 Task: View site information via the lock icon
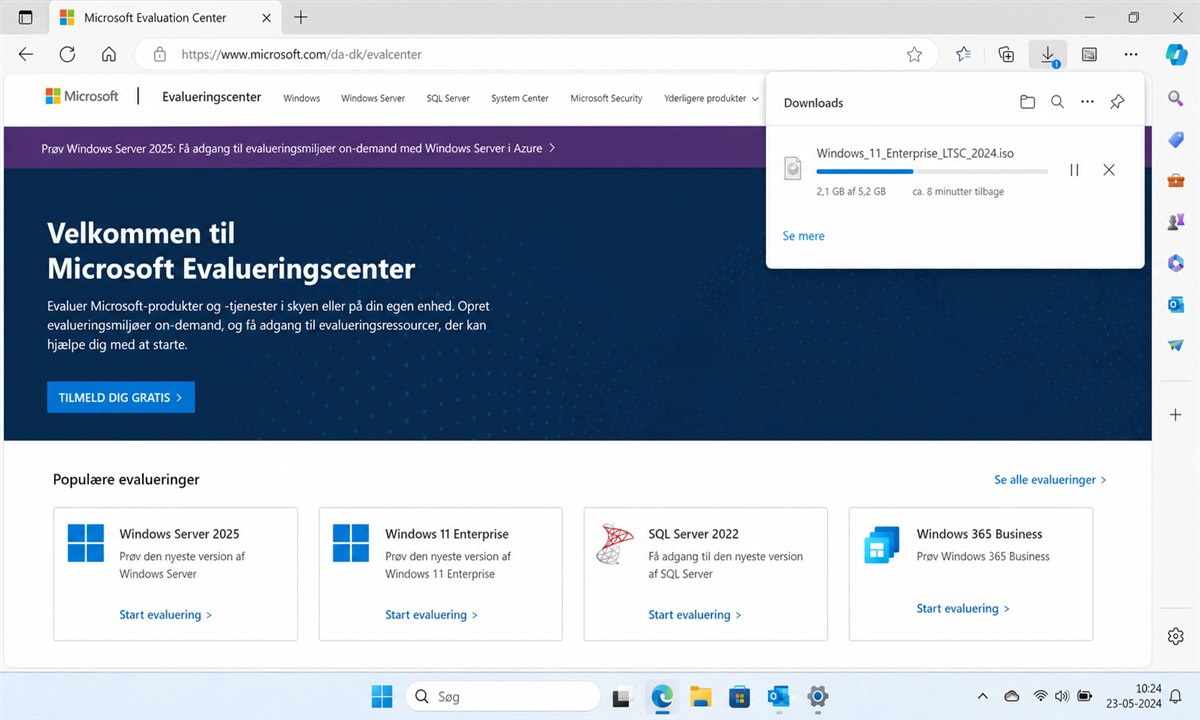159,55
